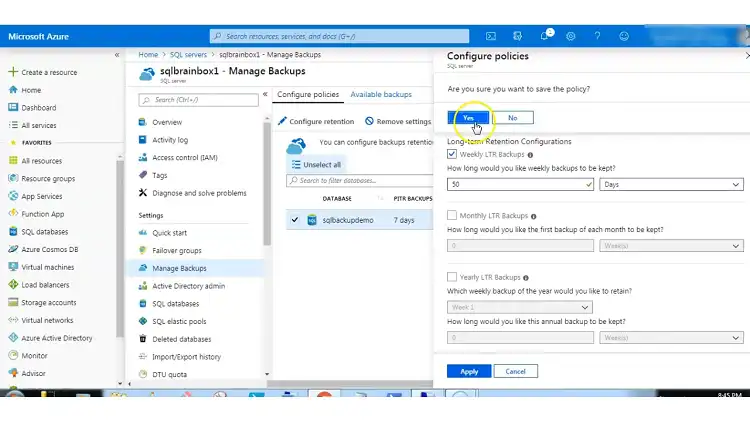Viewport: 750px width, 421px height.
Task: Click Configure retention command
Action: [316, 122]
